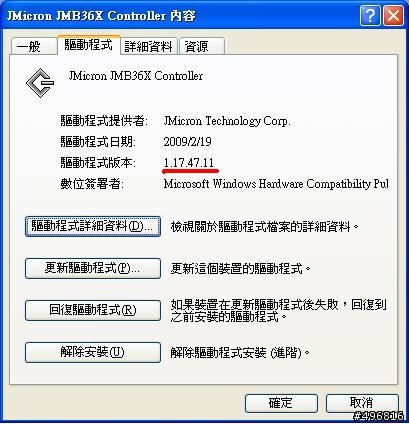Switch to the 資源 tab

coord(201,46)
